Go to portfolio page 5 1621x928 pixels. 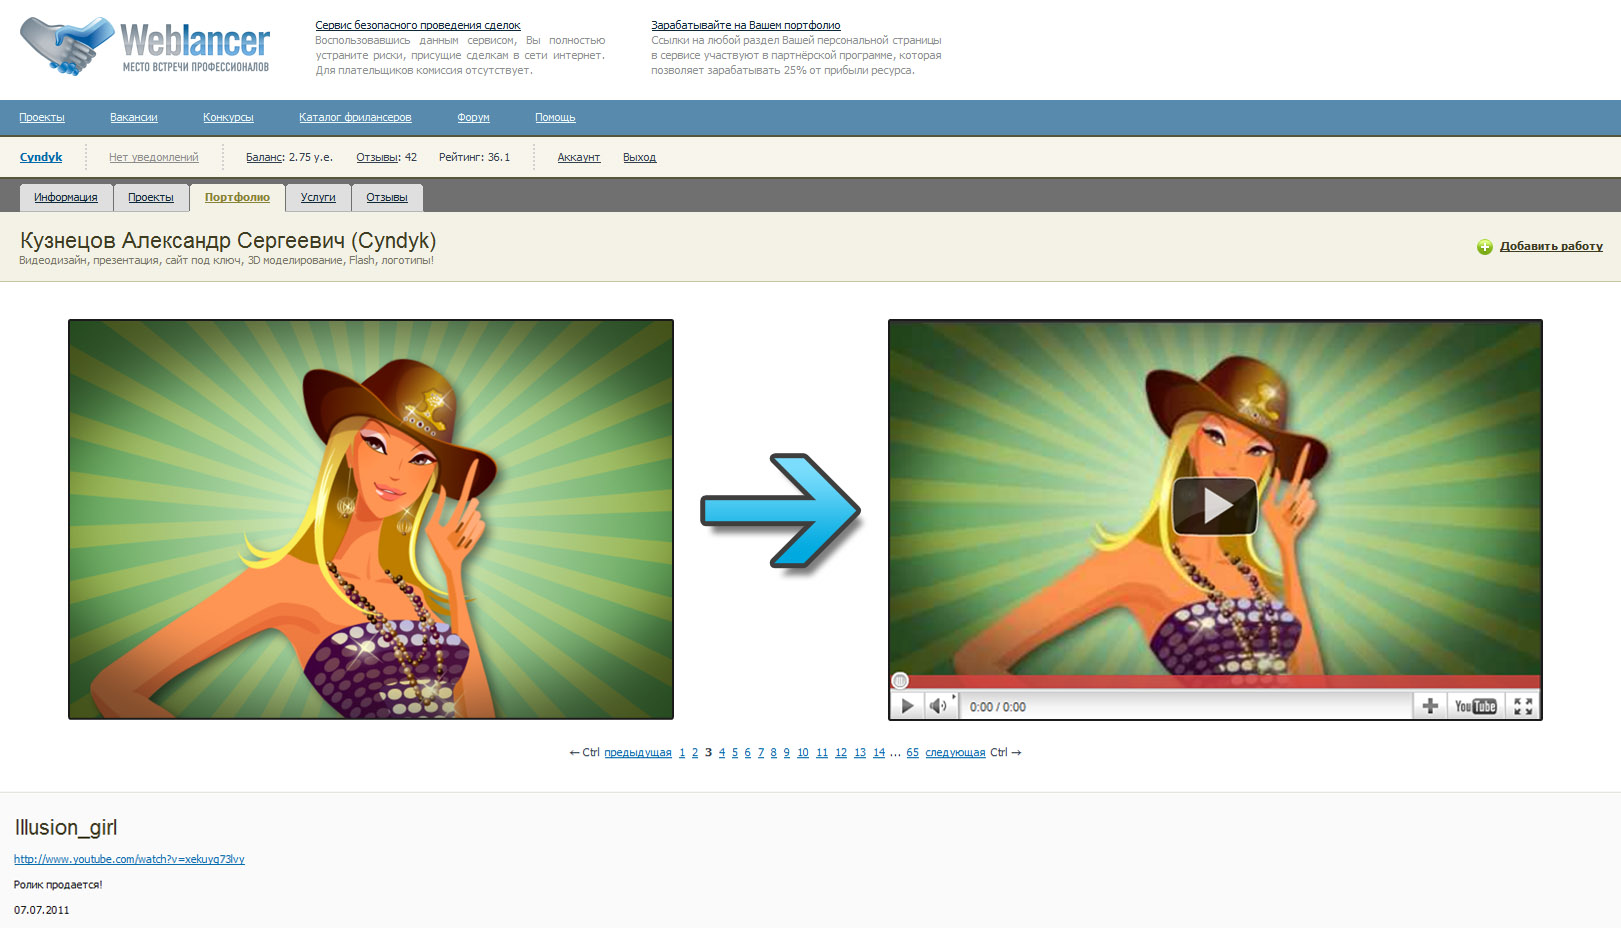tap(735, 753)
